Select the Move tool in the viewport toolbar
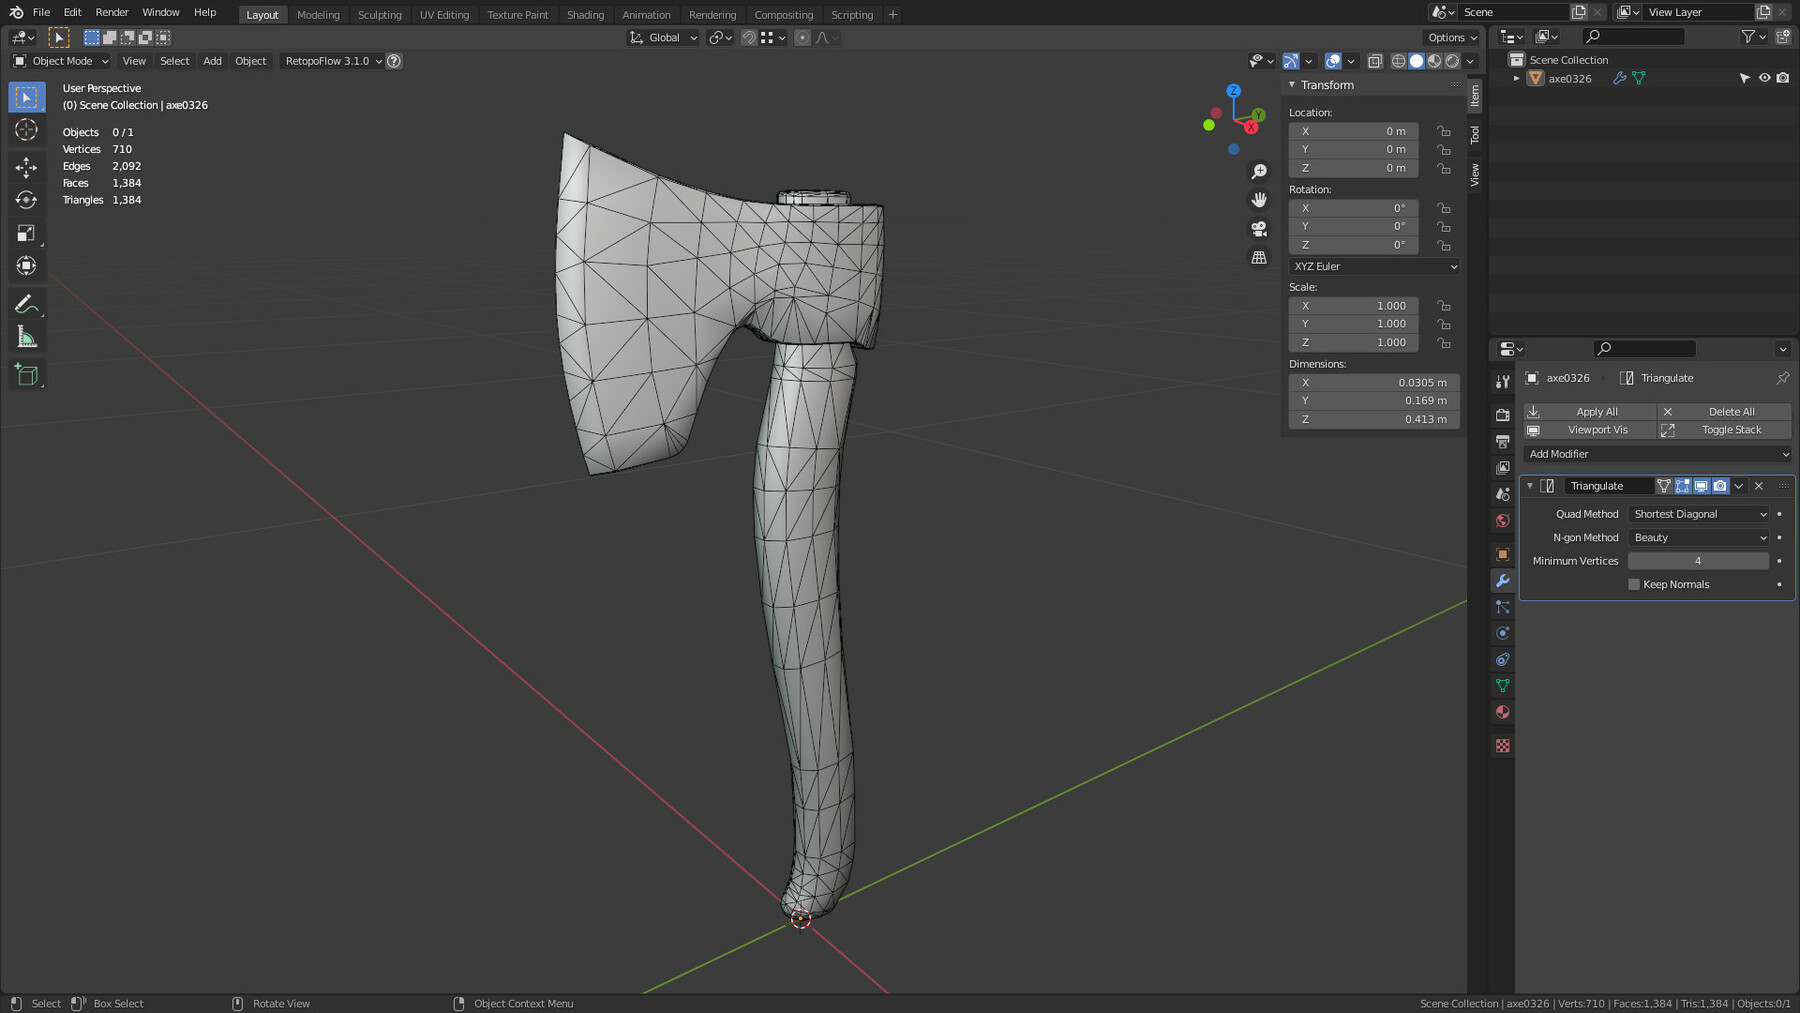 tap(25, 168)
